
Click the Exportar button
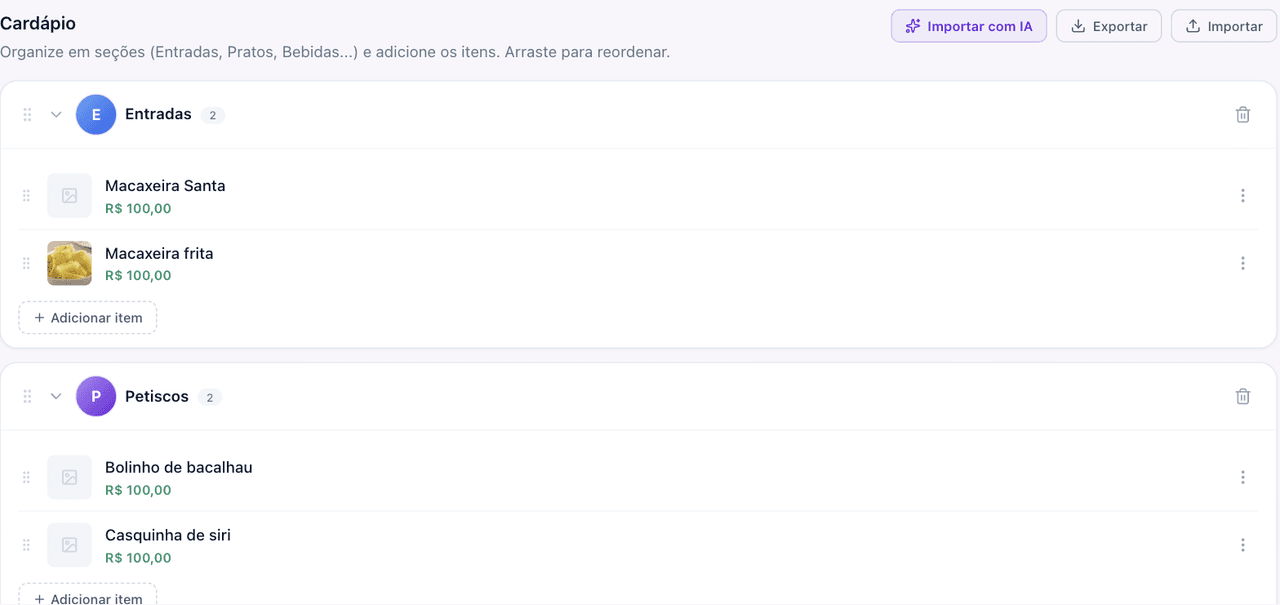tap(1109, 26)
